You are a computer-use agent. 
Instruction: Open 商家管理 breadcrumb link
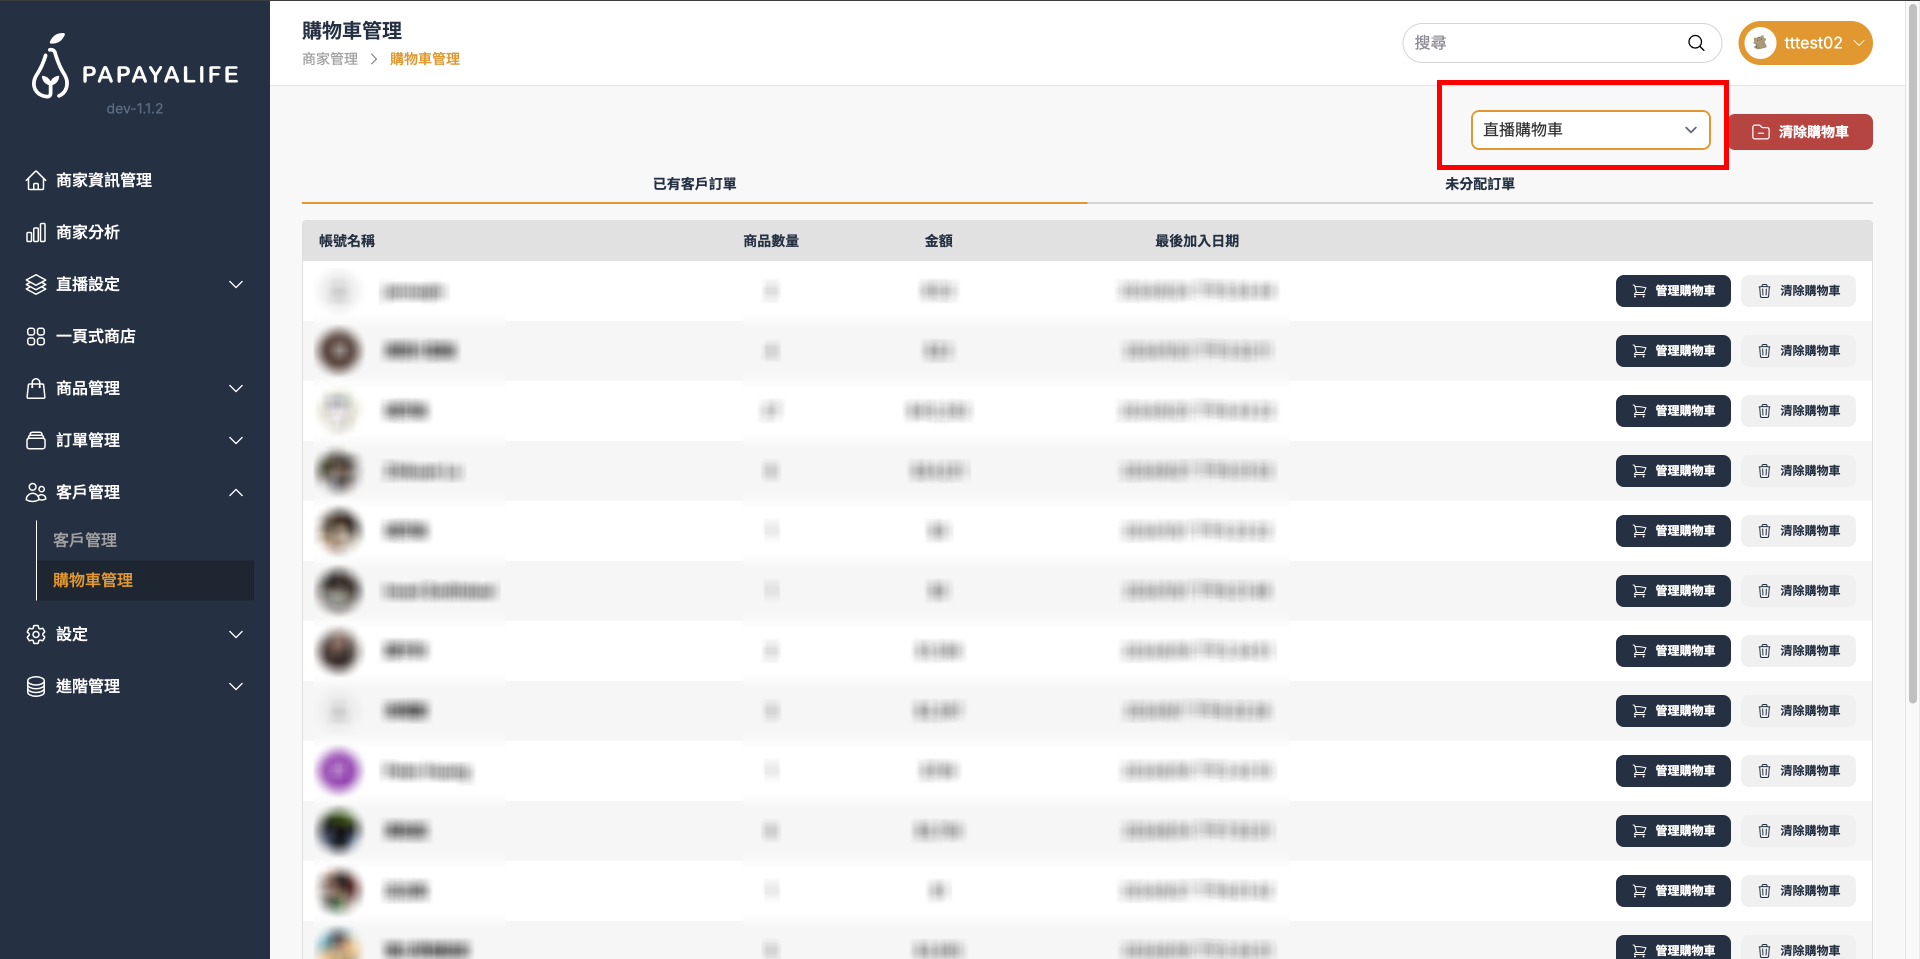[x=330, y=59]
